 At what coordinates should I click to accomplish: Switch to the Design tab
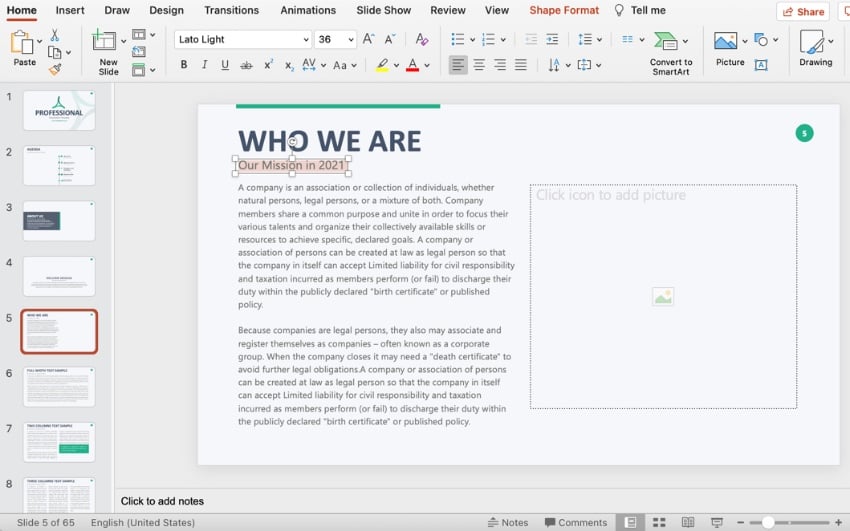click(166, 10)
